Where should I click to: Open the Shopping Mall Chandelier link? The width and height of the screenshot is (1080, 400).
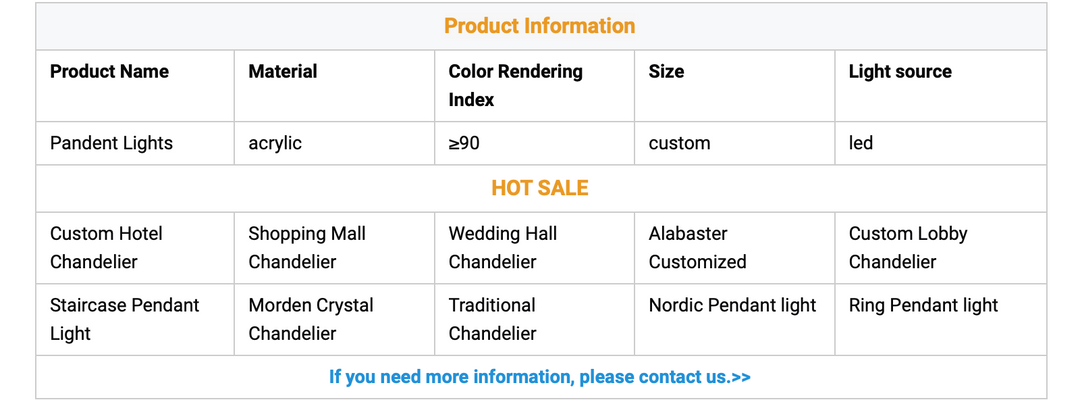tap(307, 248)
